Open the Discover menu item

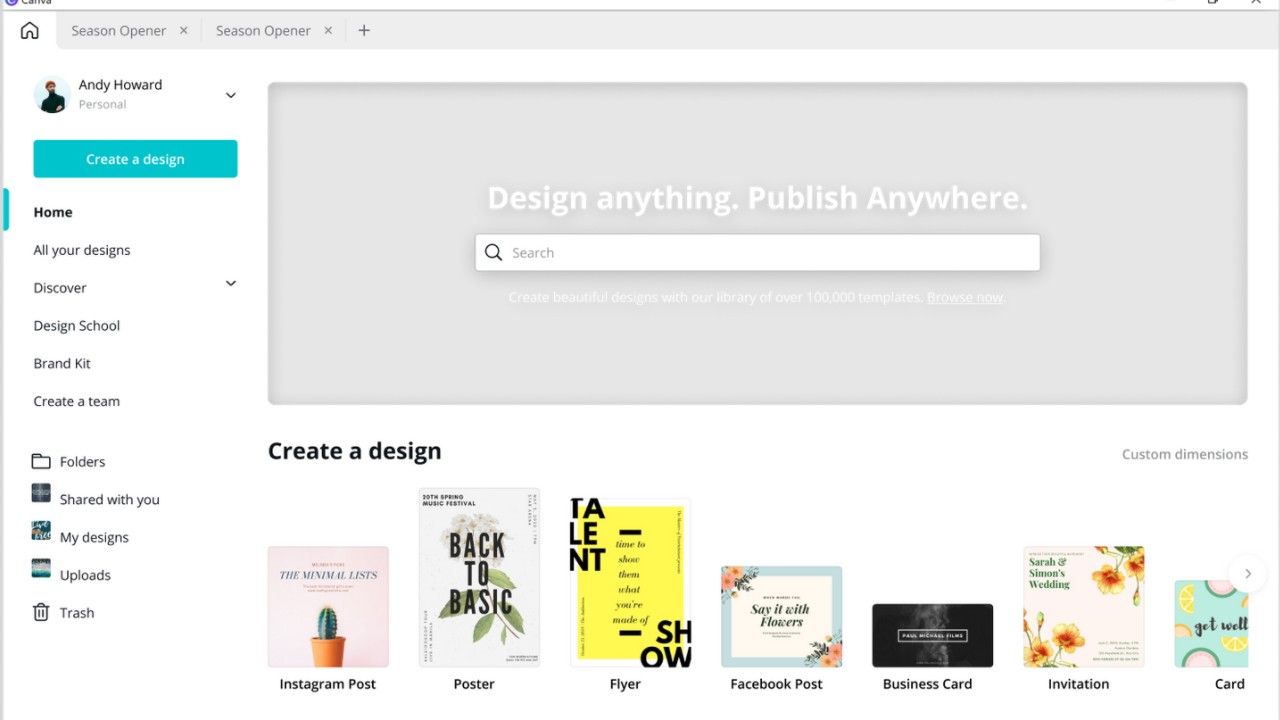click(60, 288)
